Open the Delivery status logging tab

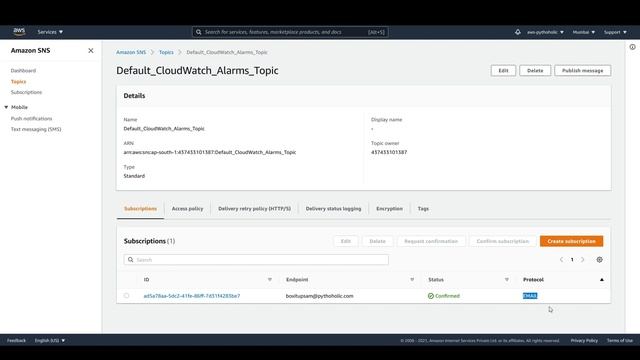coord(333,209)
